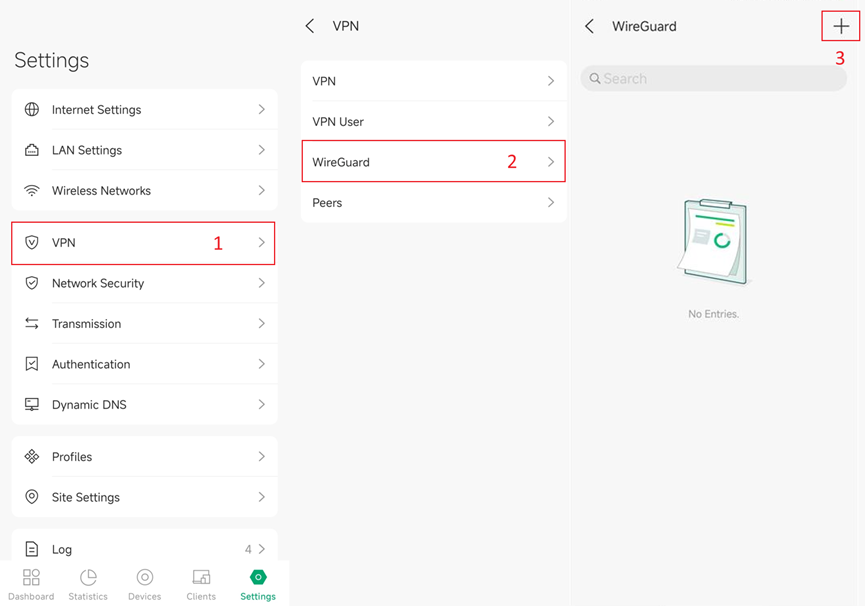Click the Wireless Networks wifi icon
This screenshot has height=606, width=865.
point(31,190)
